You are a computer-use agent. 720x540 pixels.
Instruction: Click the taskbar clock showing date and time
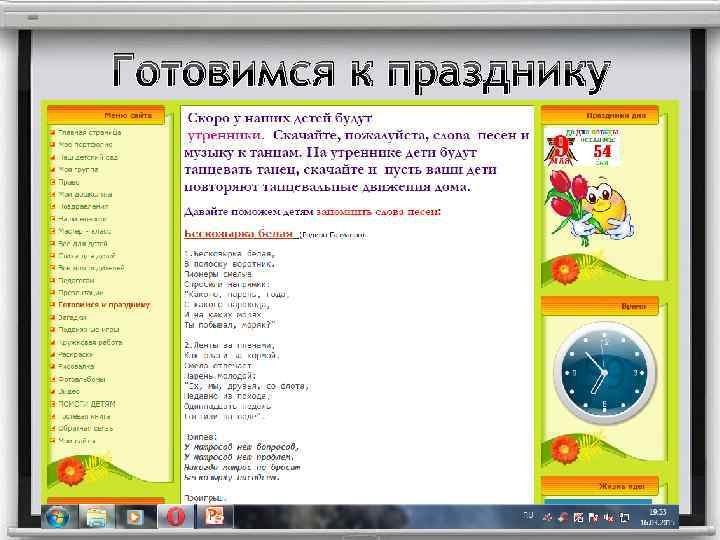(x=658, y=517)
